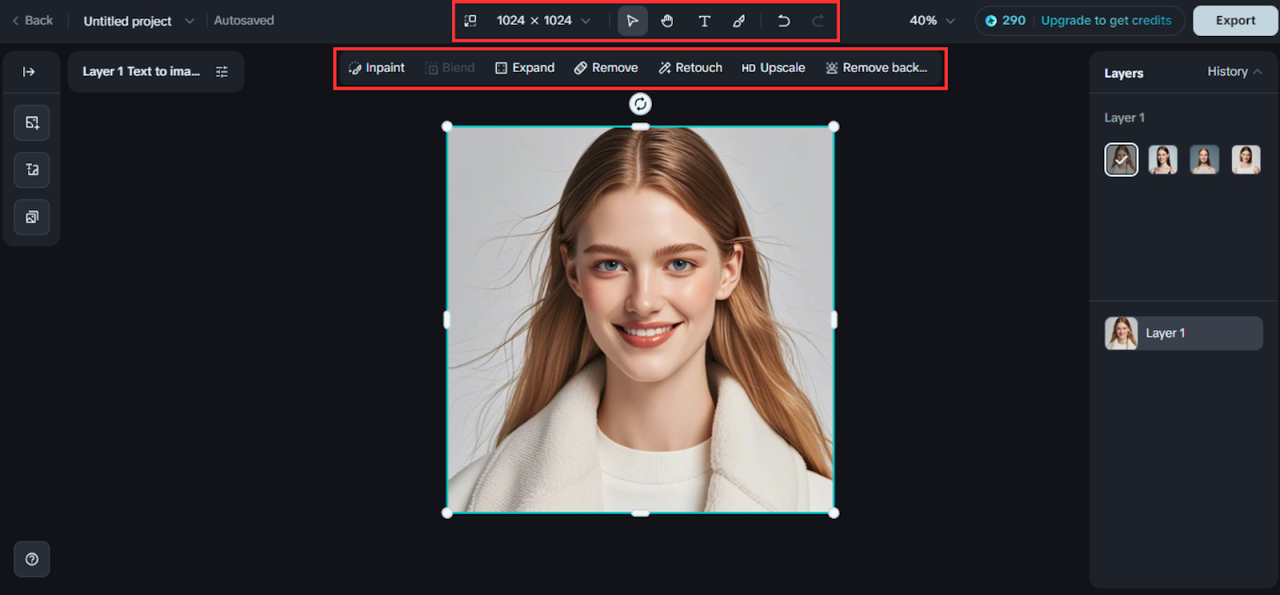This screenshot has height=595, width=1280.
Task: Select the Text tool
Action: [x=704, y=21]
